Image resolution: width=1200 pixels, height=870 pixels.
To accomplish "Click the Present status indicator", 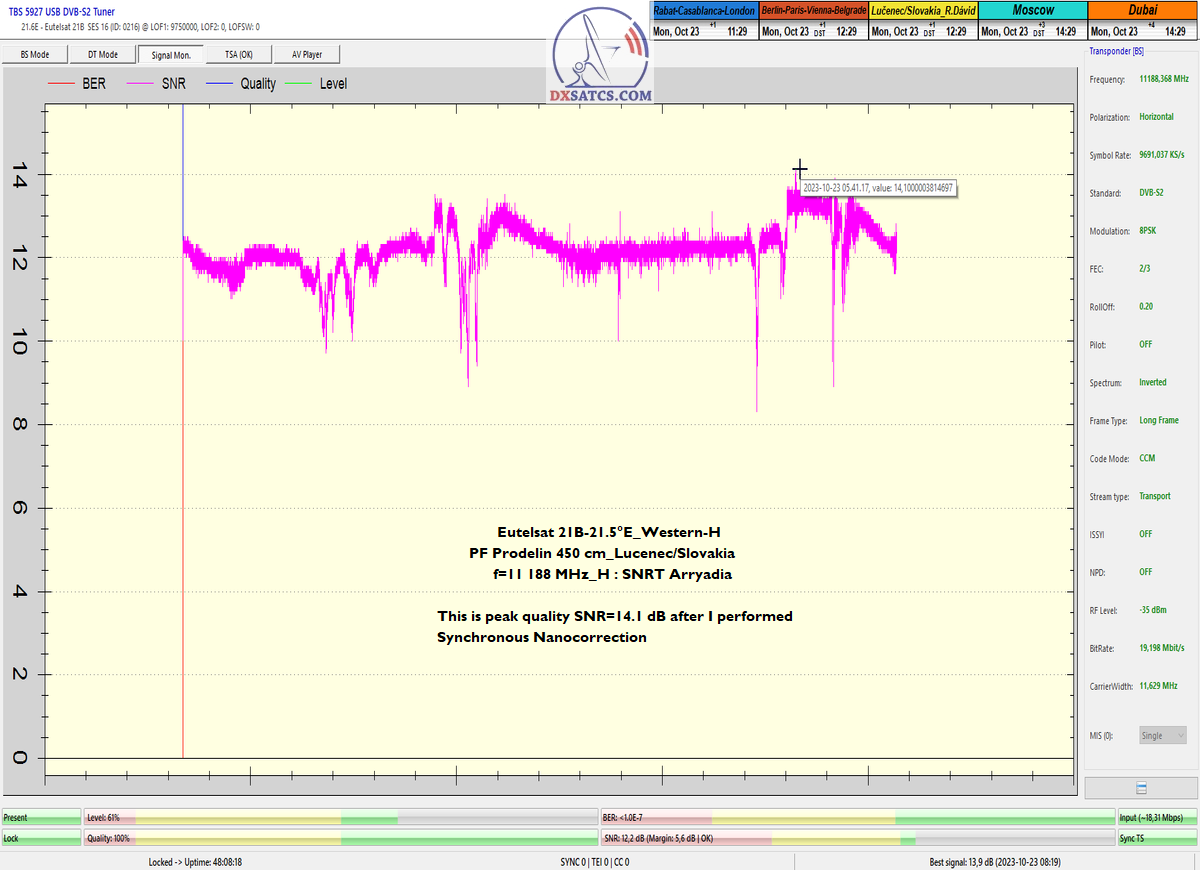I will 41,817.
